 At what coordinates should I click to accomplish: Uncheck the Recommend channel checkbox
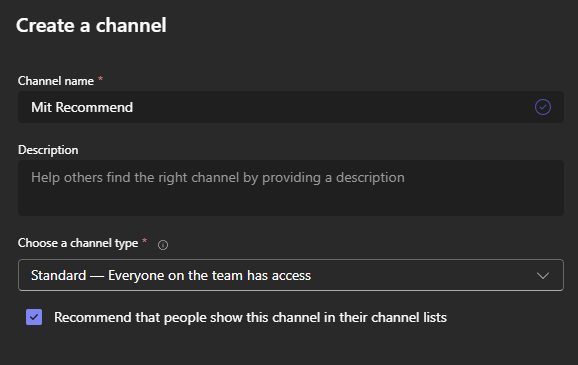click(x=34, y=317)
